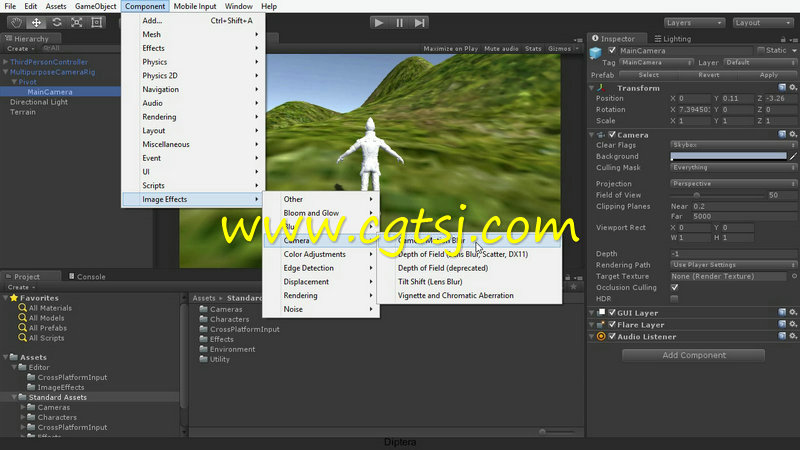
Task: Pick Background color with eyedropper icon
Action: (x=793, y=157)
